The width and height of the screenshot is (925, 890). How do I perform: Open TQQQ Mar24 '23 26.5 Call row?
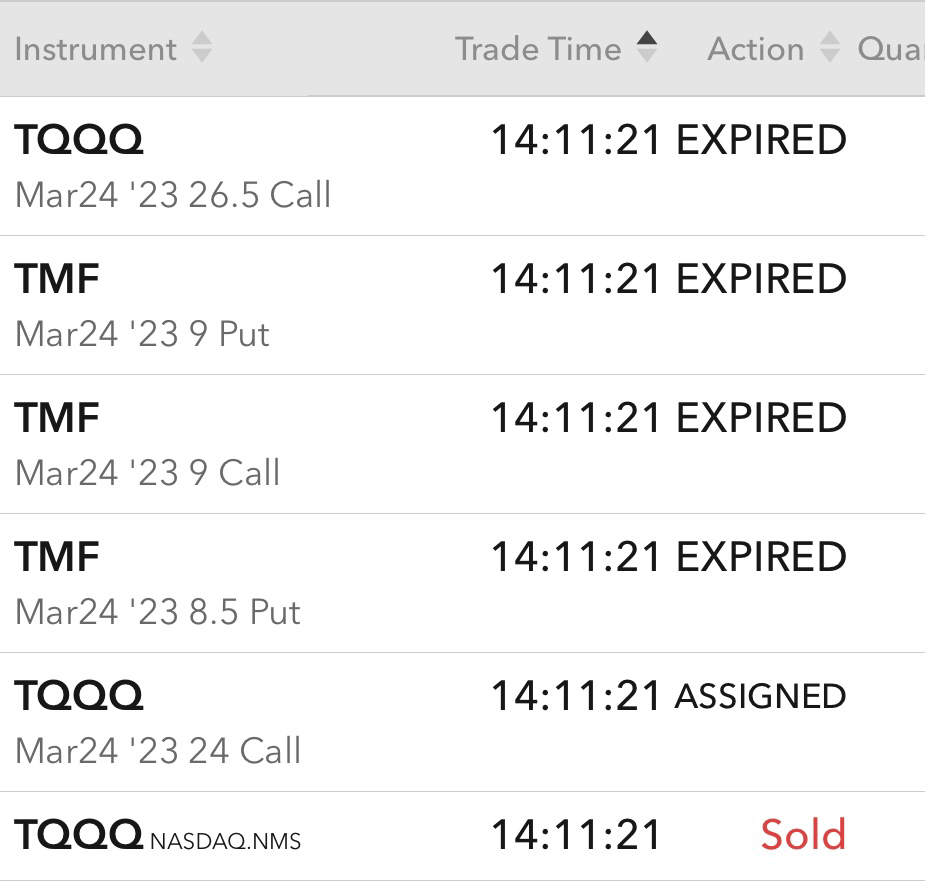(x=462, y=166)
